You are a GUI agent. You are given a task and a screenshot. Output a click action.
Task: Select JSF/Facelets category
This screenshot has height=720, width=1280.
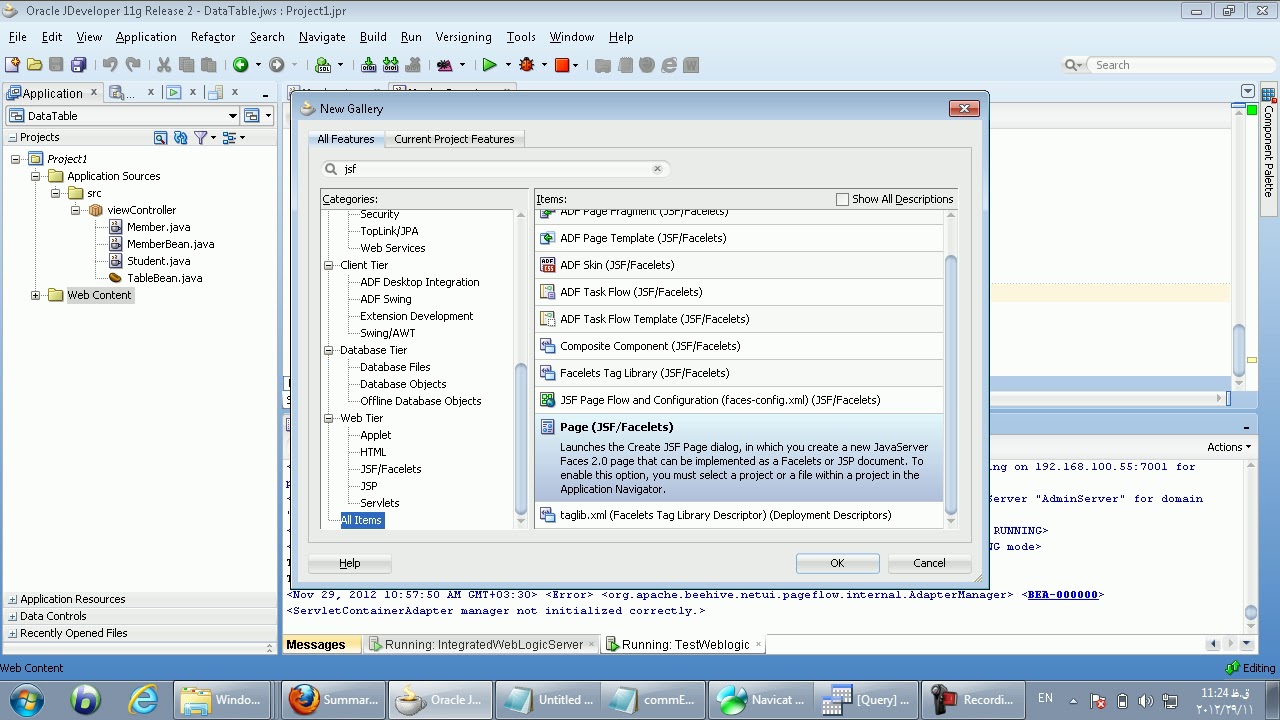pos(391,469)
